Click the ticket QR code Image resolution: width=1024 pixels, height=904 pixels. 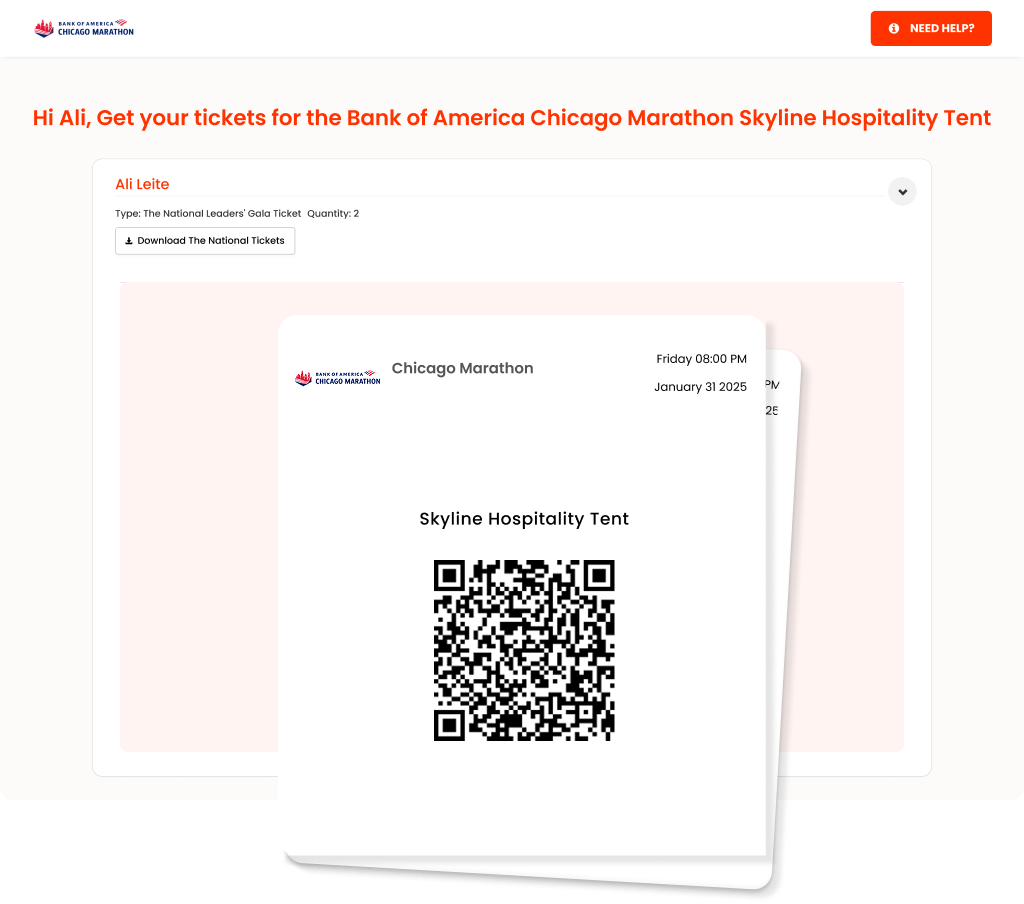524,650
